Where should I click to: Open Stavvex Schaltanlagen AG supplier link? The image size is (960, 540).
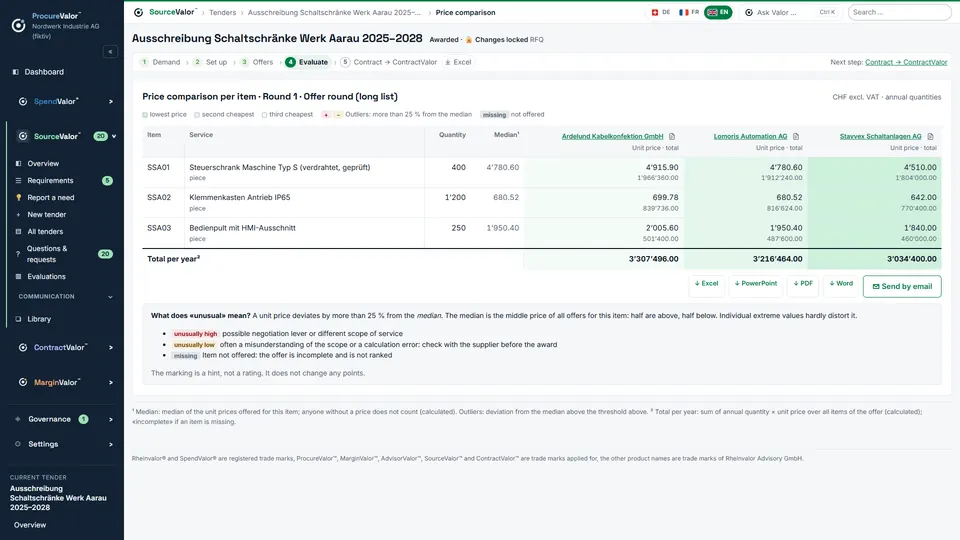880,137
